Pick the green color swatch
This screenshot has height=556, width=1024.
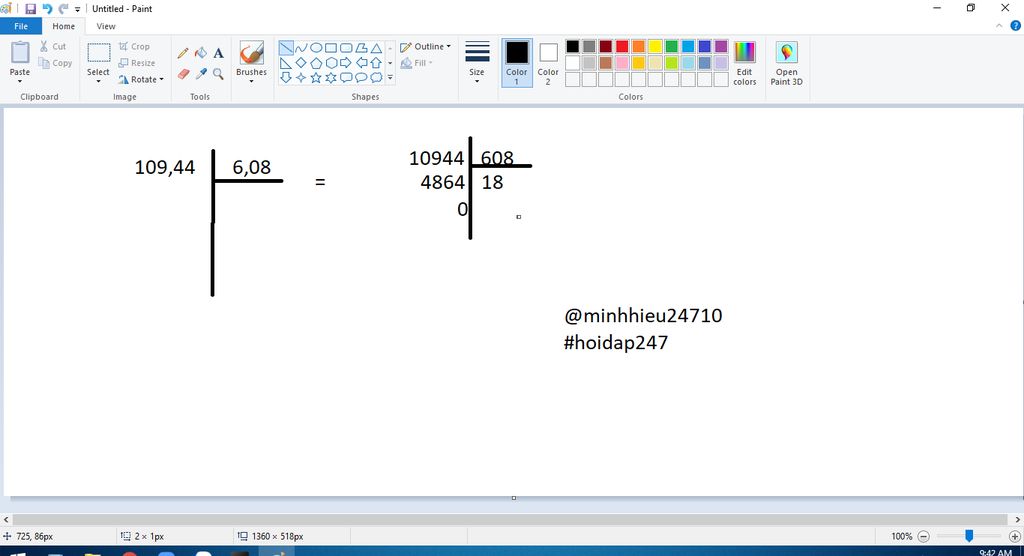(x=671, y=46)
